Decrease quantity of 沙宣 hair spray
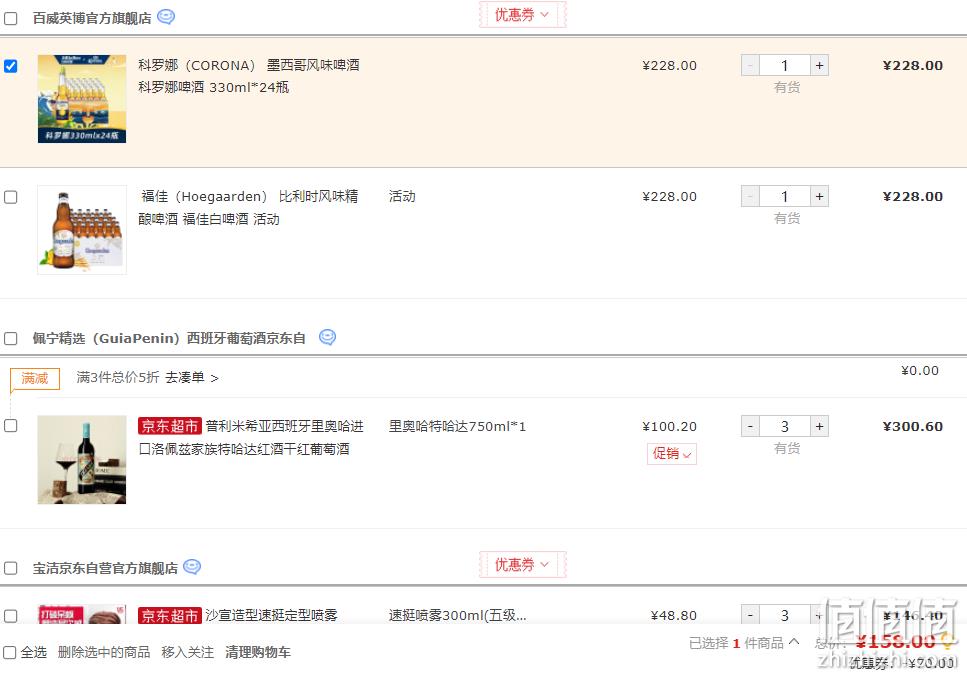 [750, 615]
